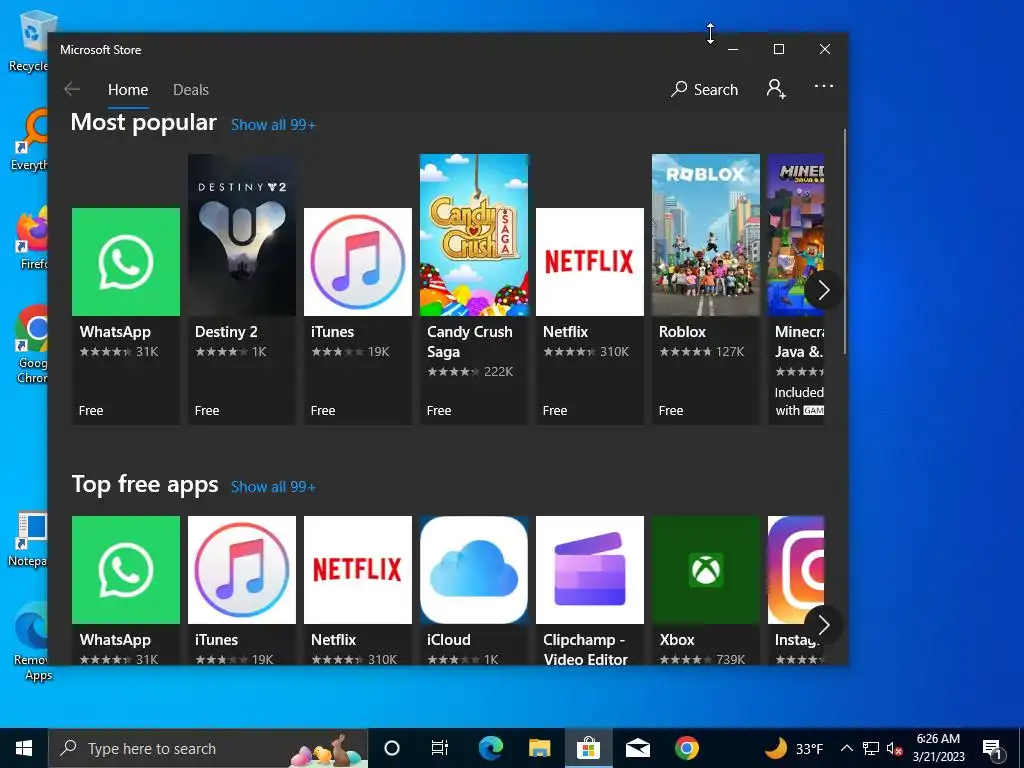1024x768 pixels.
Task: Open the Mail app from the taskbar
Action: (637, 748)
